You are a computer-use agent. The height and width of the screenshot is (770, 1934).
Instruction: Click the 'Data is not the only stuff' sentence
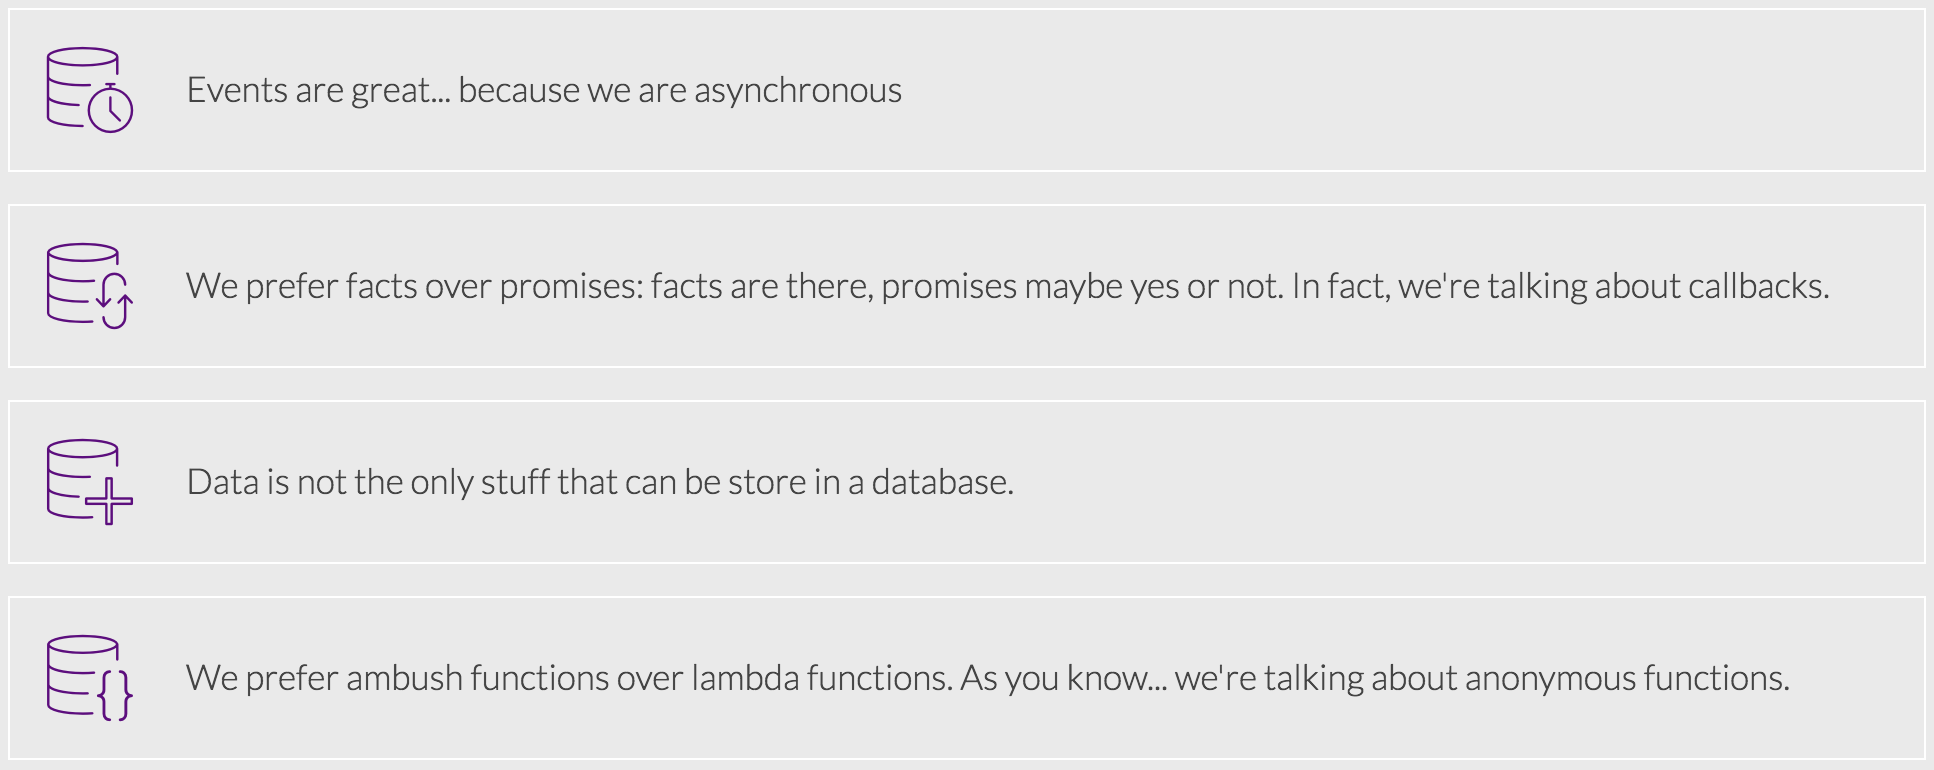[600, 482]
